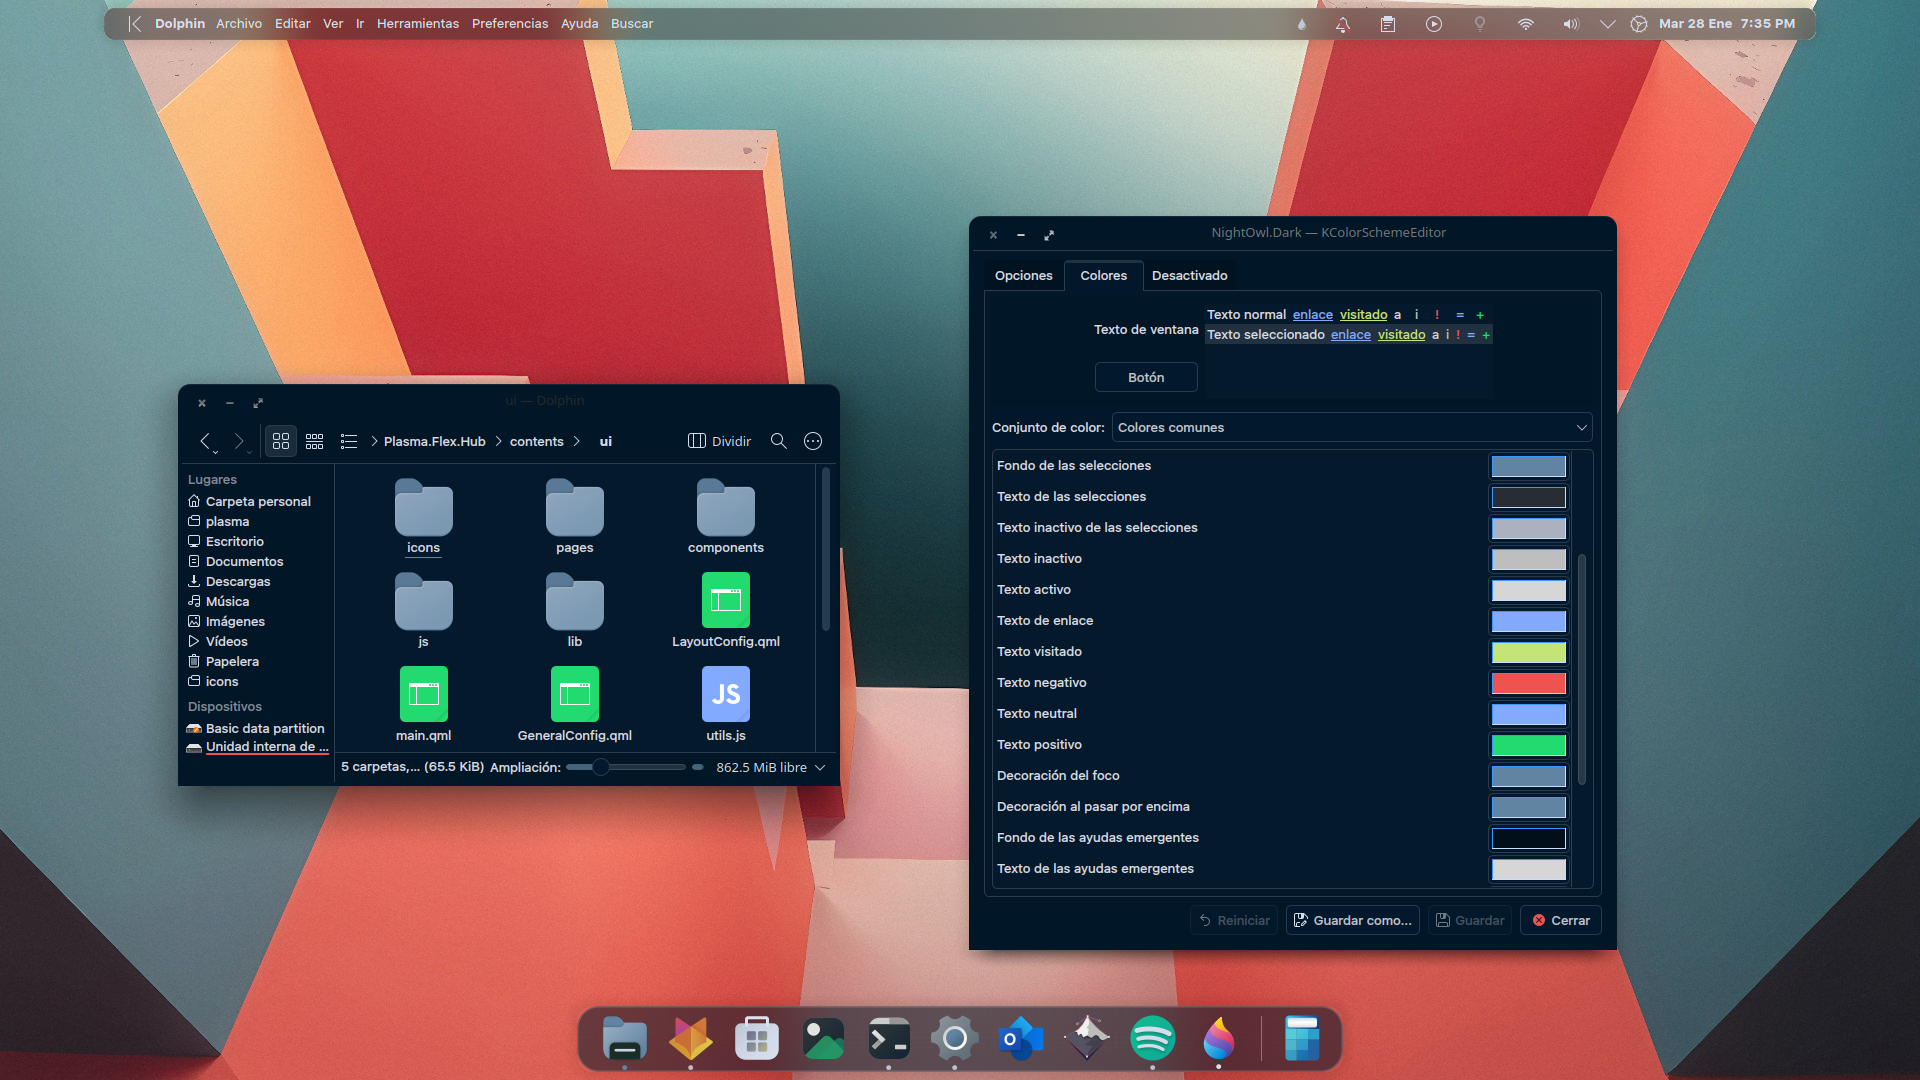Image resolution: width=1920 pixels, height=1080 pixels.
Task: Open the utils.js file
Action: (x=725, y=694)
